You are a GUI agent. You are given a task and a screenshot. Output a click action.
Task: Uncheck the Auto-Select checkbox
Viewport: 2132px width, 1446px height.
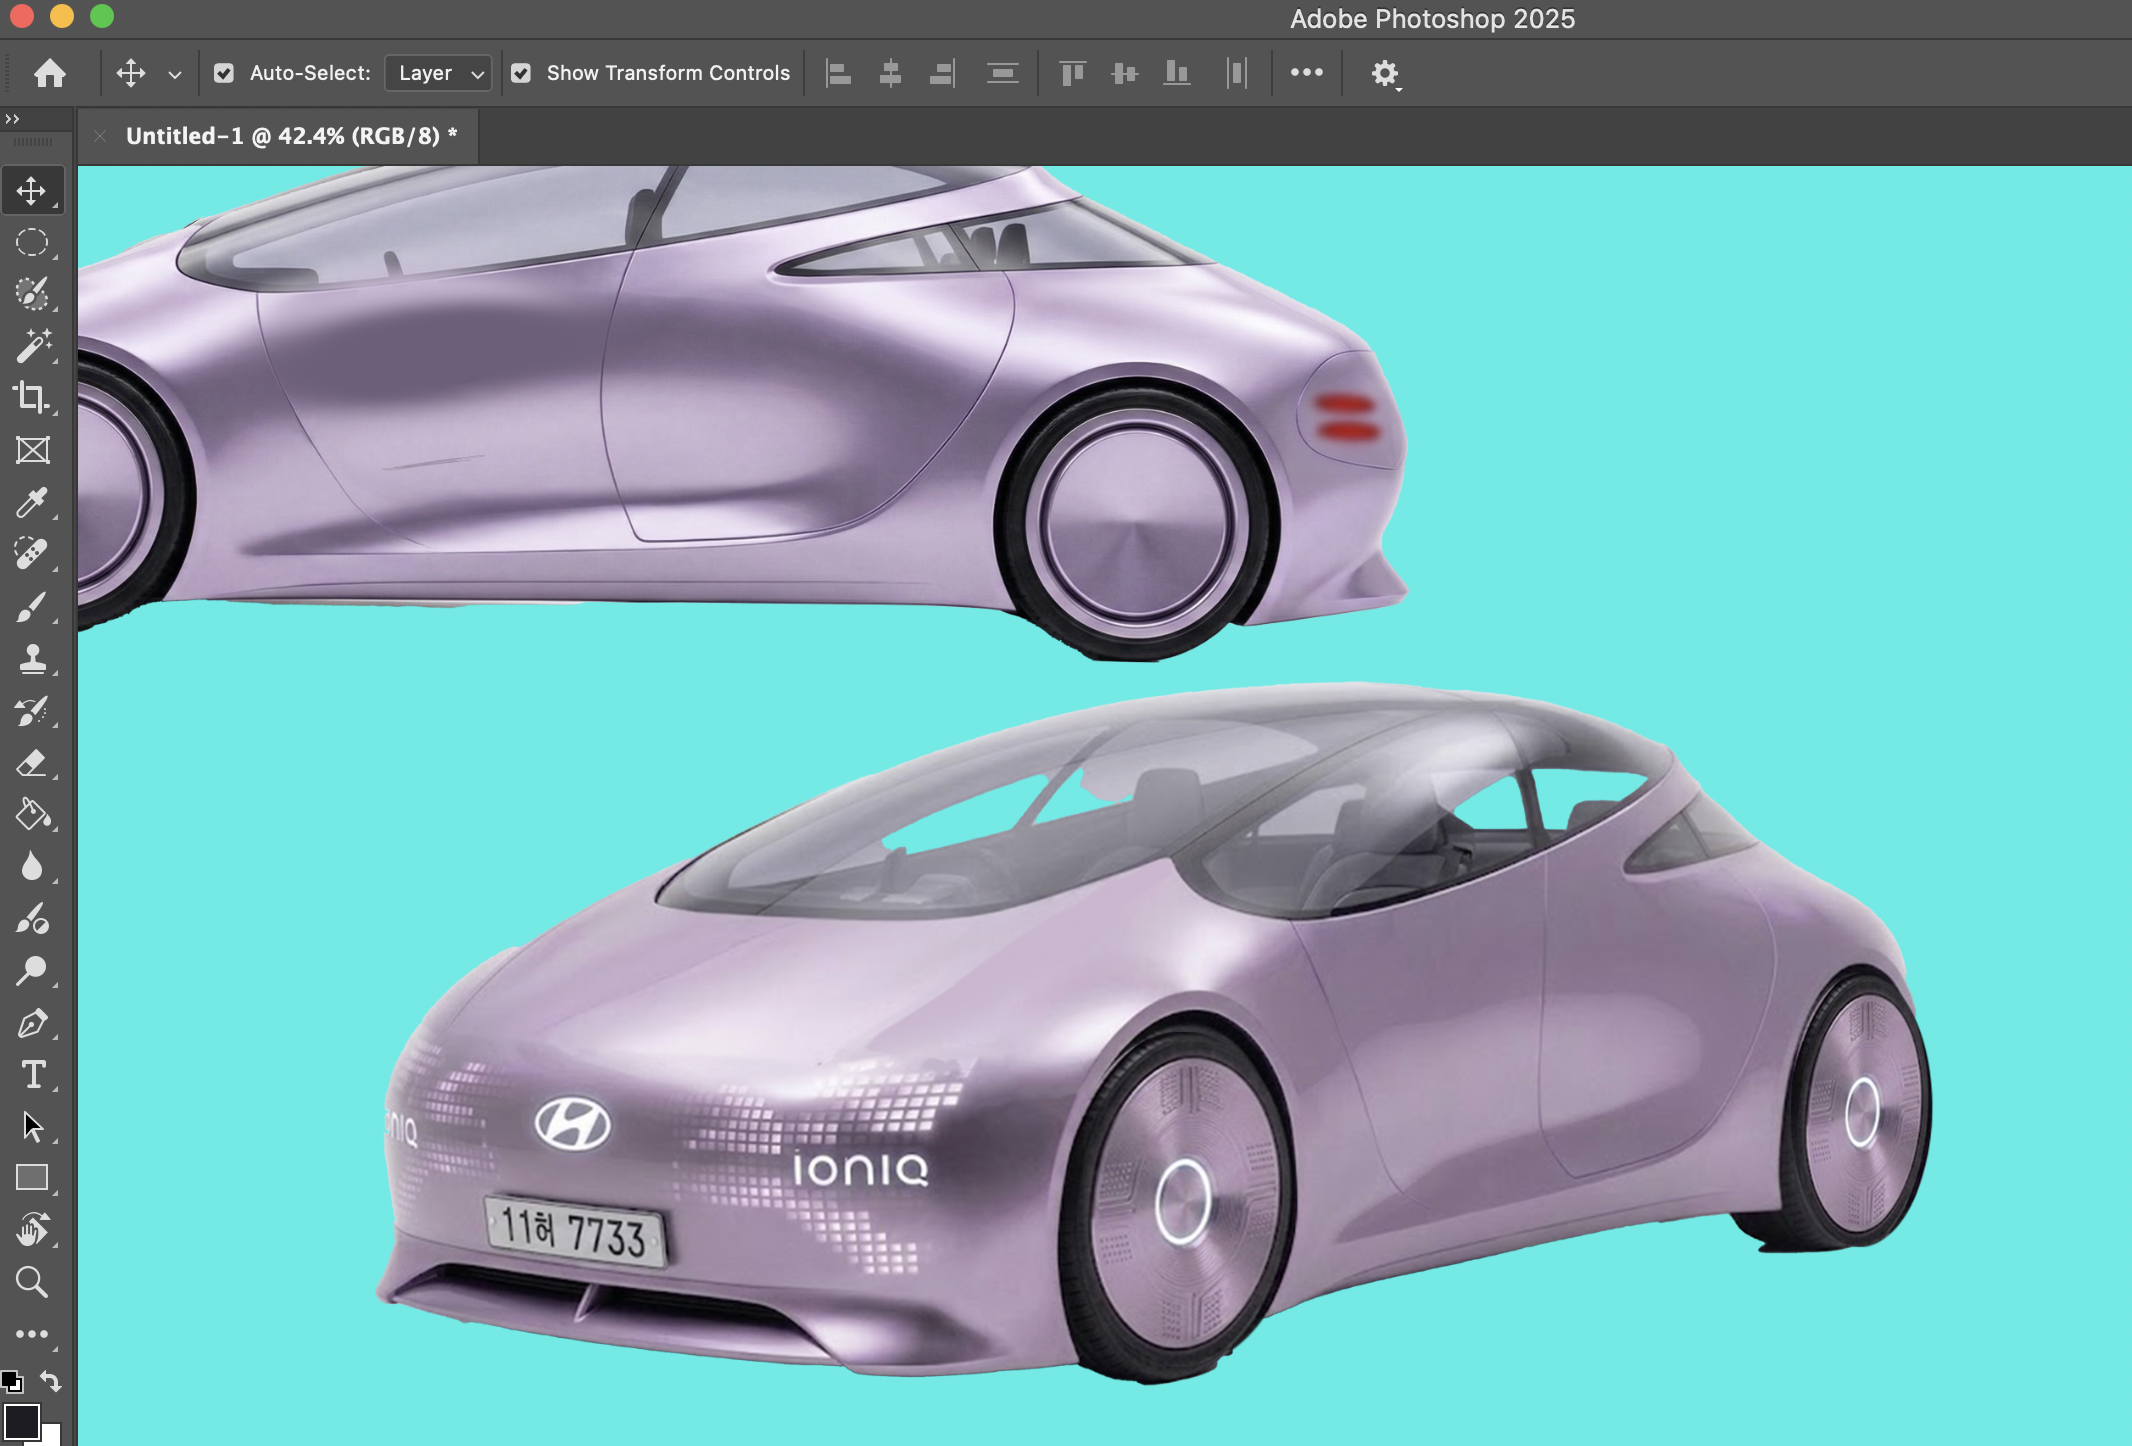[224, 73]
